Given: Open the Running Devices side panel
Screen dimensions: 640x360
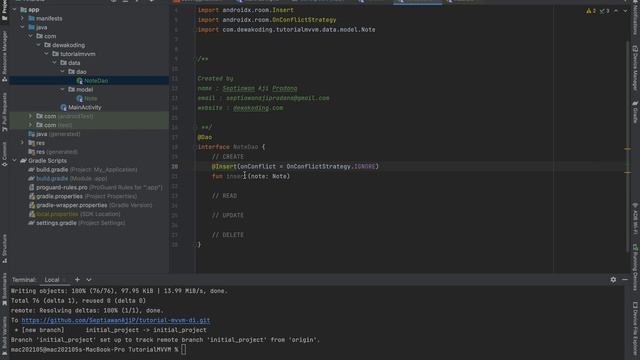Looking at the screenshot, I should click(x=635, y=267).
